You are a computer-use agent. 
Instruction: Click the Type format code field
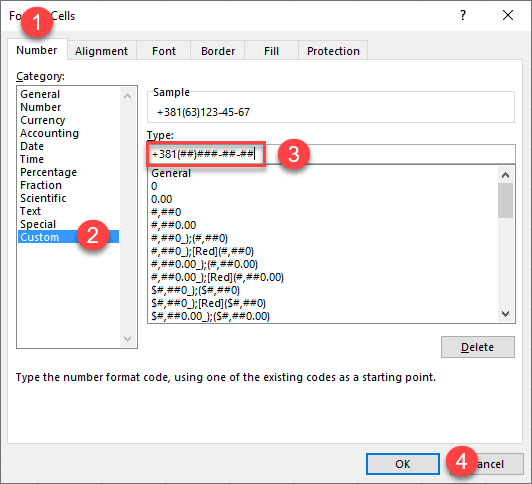331,154
